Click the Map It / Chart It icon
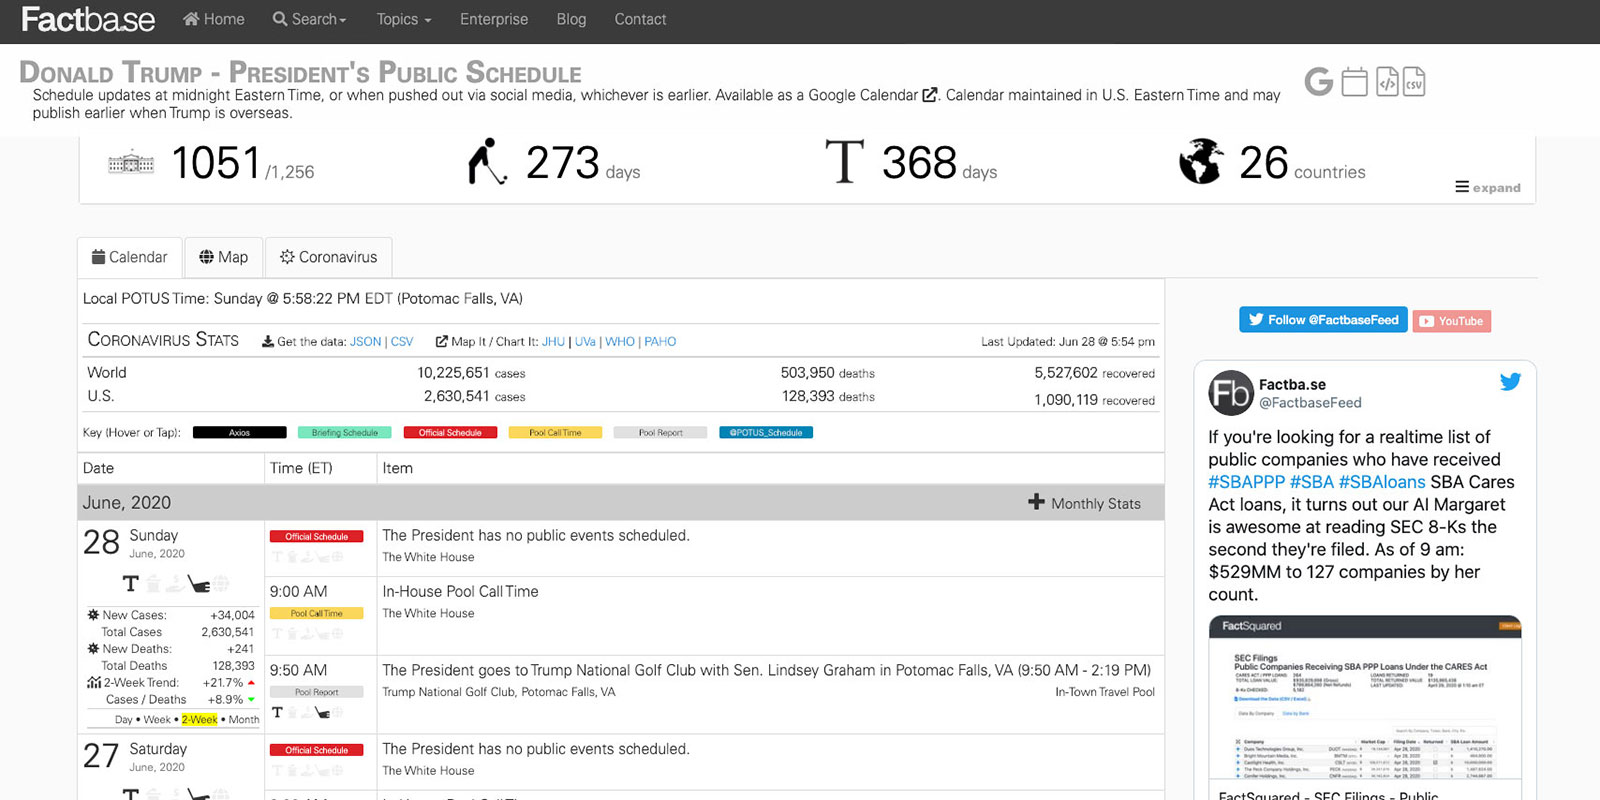1600x800 pixels. point(442,342)
